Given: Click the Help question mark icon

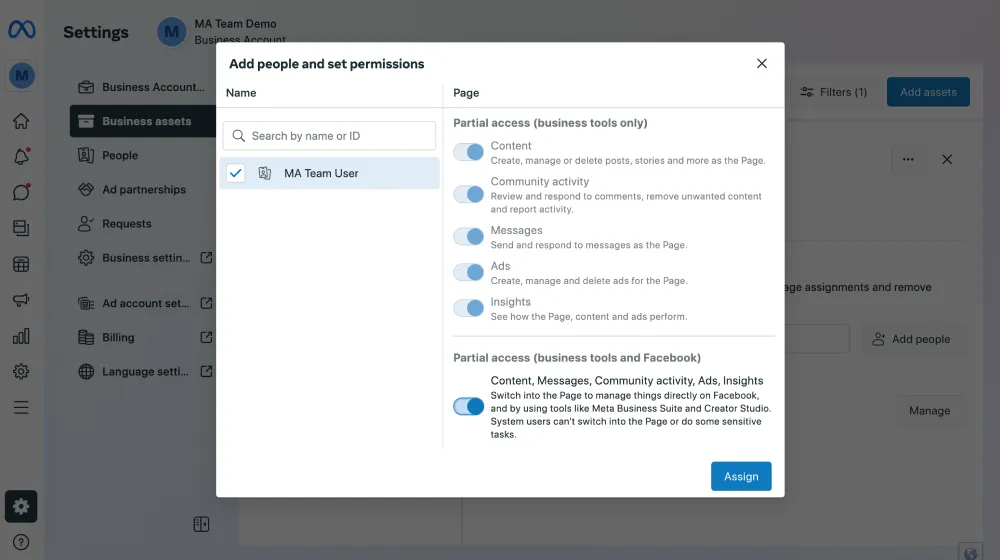Looking at the screenshot, I should click(21, 542).
